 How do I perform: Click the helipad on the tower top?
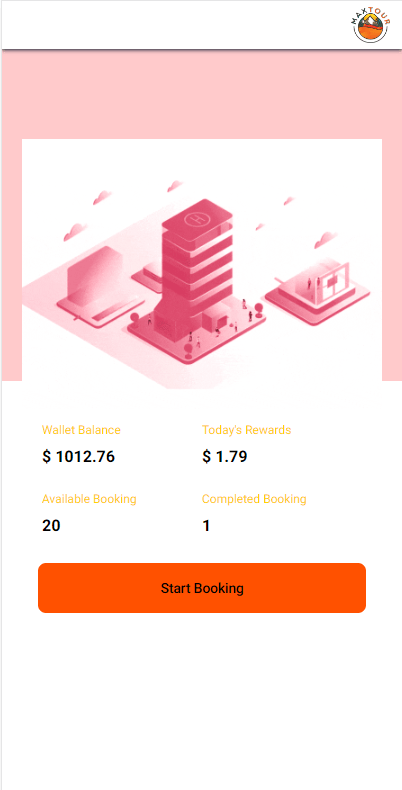[197, 220]
